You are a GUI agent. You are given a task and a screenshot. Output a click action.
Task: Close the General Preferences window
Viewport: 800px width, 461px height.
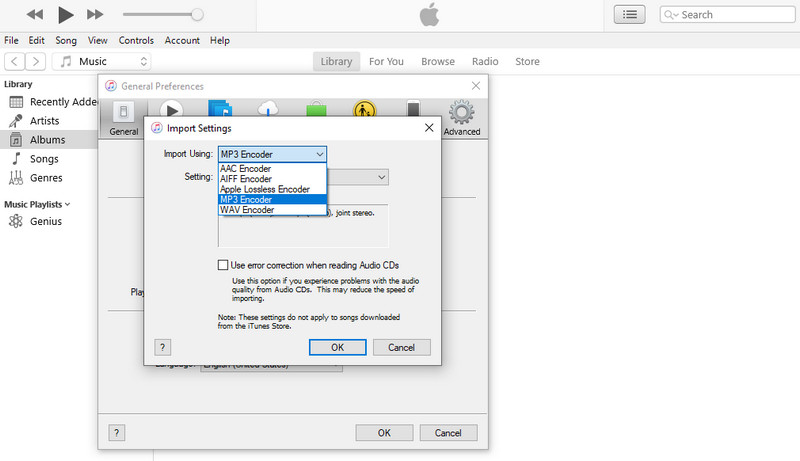point(476,86)
